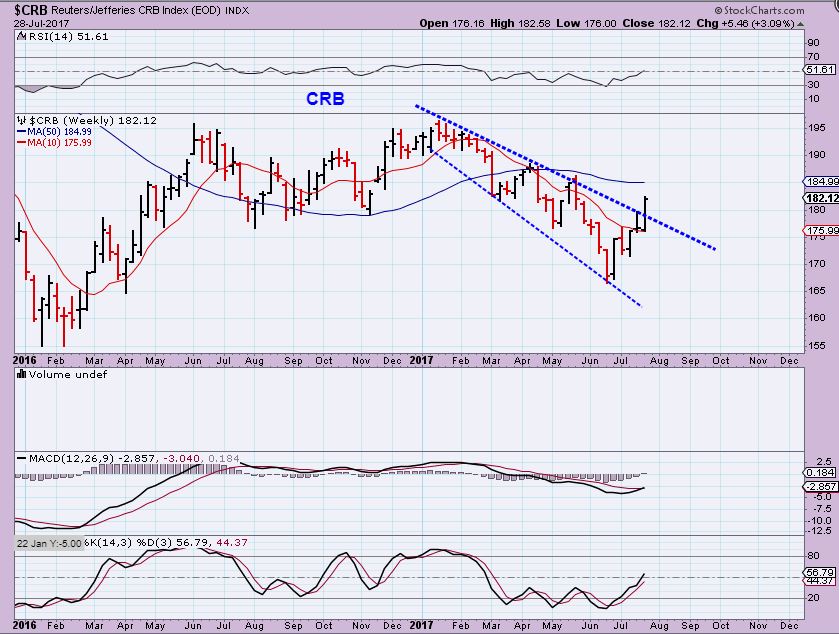Click the date 28-Jul-2017
This screenshot has height=634, width=839.
tap(40, 24)
